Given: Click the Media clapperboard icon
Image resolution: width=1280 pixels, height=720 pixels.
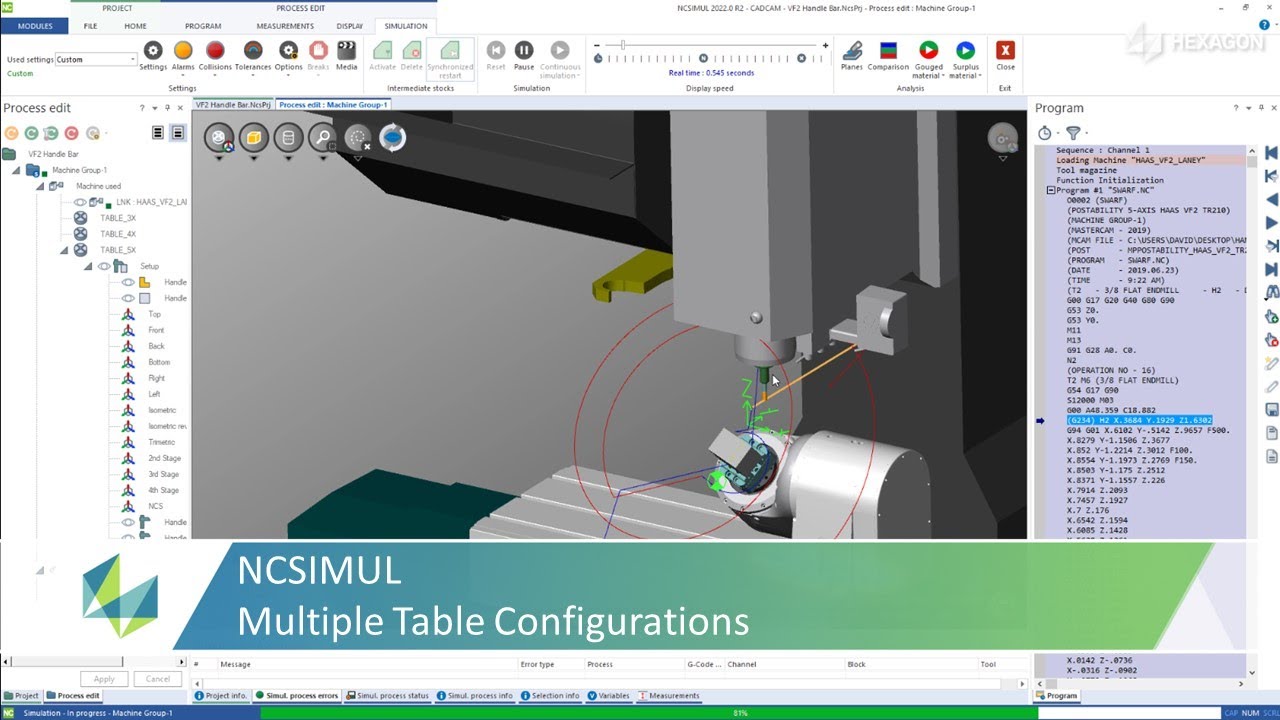Looking at the screenshot, I should (x=346, y=50).
